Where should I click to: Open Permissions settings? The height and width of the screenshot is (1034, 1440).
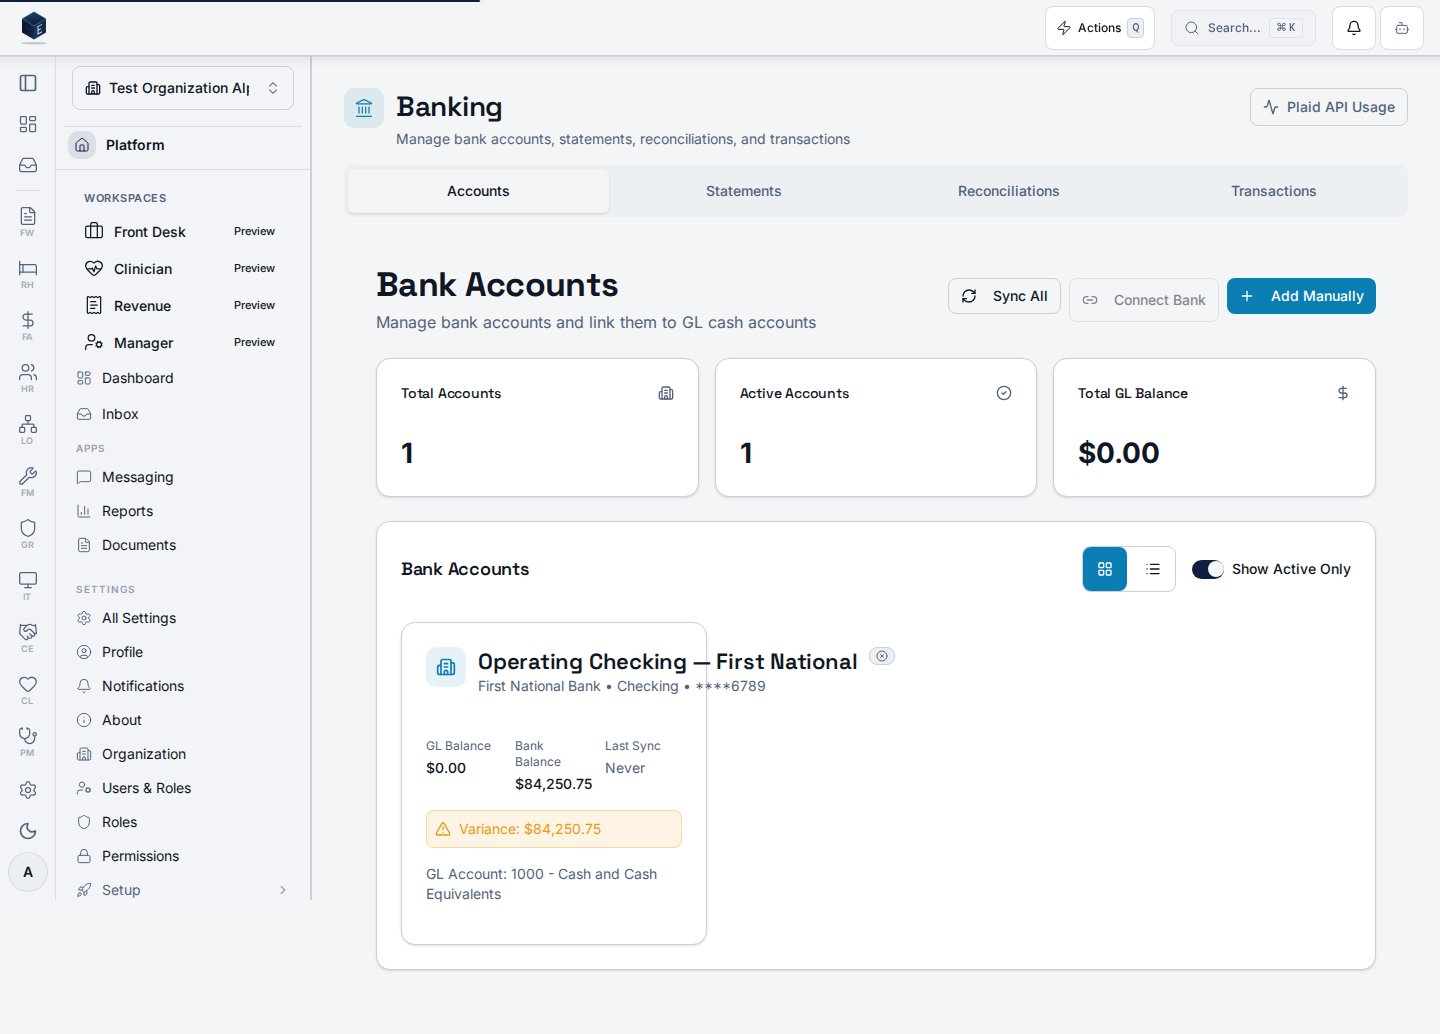click(x=183, y=856)
